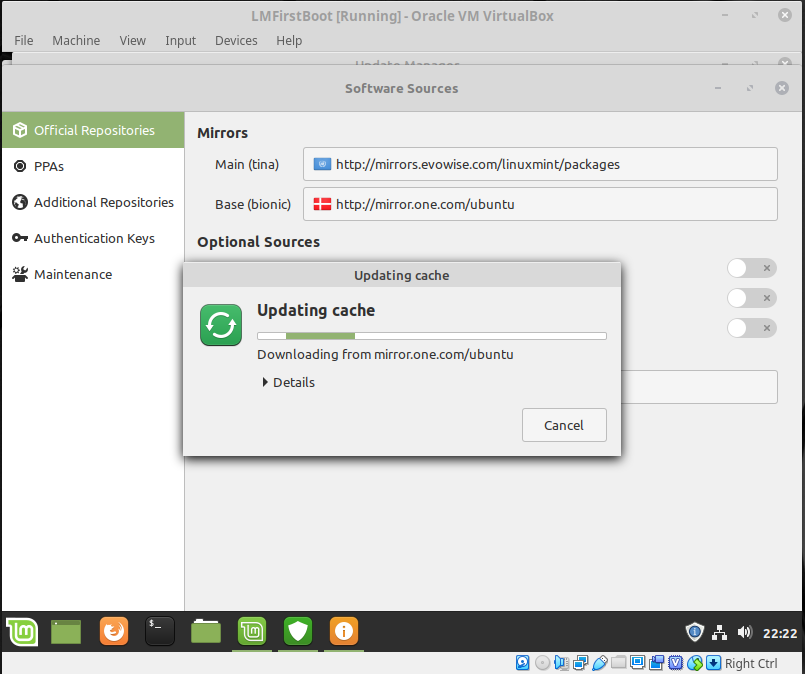Open the VirtualBox File menu
The image size is (805, 674).
pyautogui.click(x=24, y=41)
